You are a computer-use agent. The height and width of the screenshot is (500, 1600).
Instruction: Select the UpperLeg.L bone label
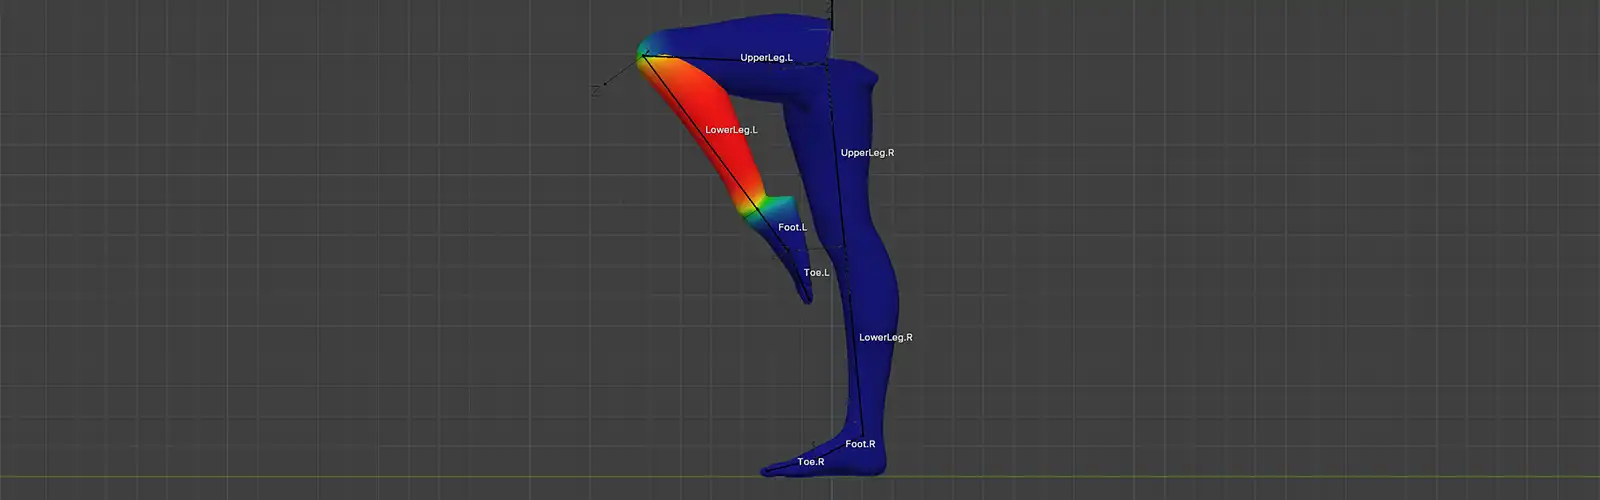[766, 58]
